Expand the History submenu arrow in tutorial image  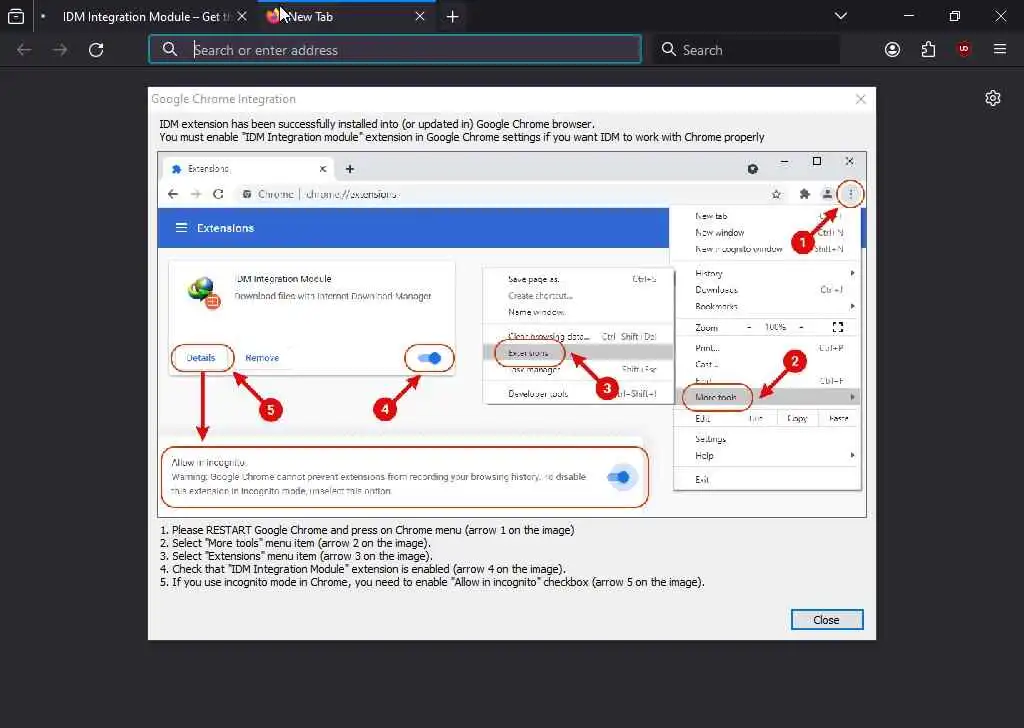[x=852, y=273]
